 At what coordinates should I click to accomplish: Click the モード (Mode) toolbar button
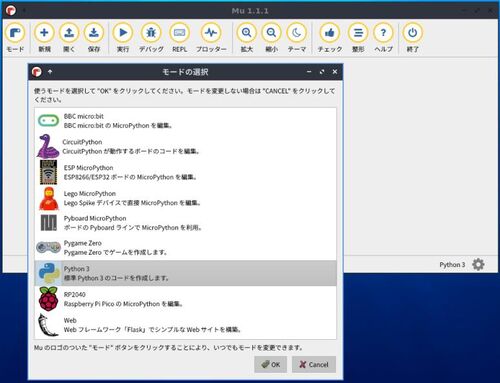[x=15, y=38]
